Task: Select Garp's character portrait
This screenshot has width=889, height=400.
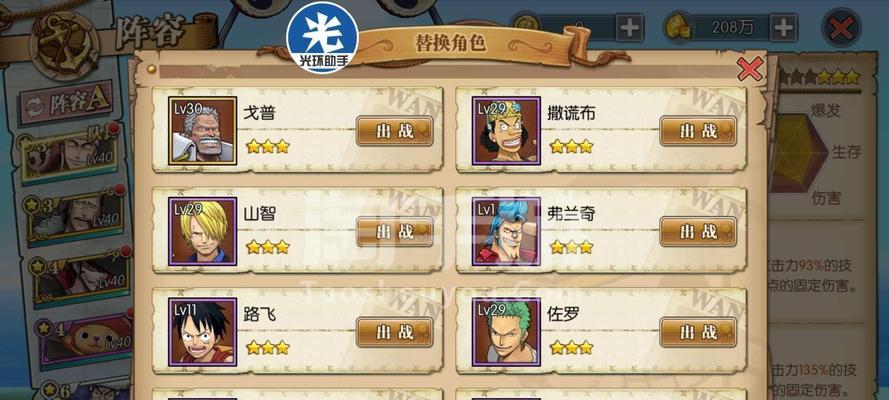Action: pos(202,131)
